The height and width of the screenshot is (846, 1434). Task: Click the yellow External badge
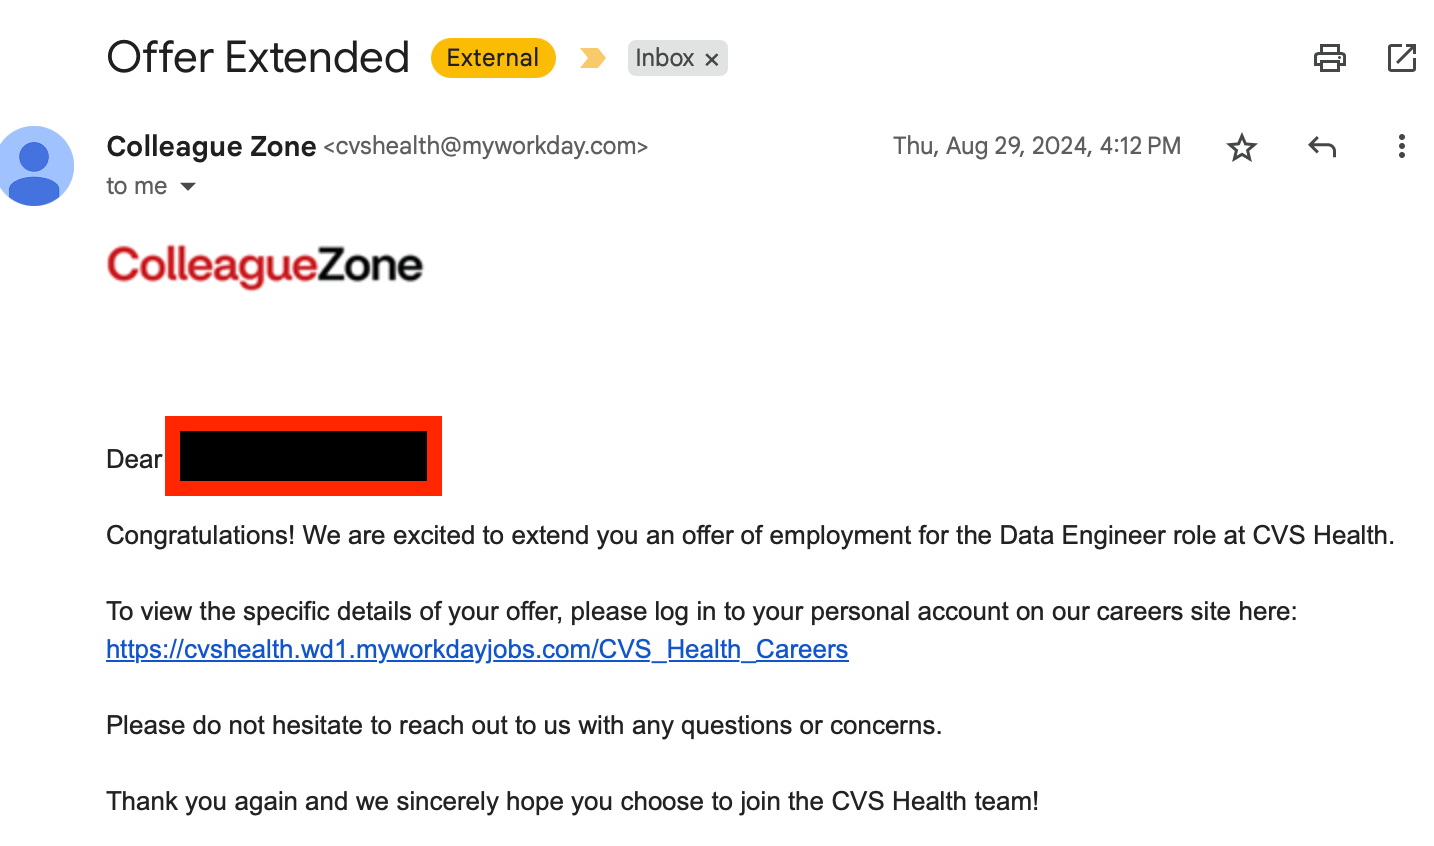point(493,58)
